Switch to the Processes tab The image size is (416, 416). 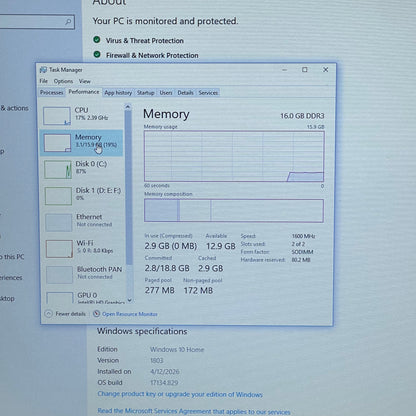(52, 93)
